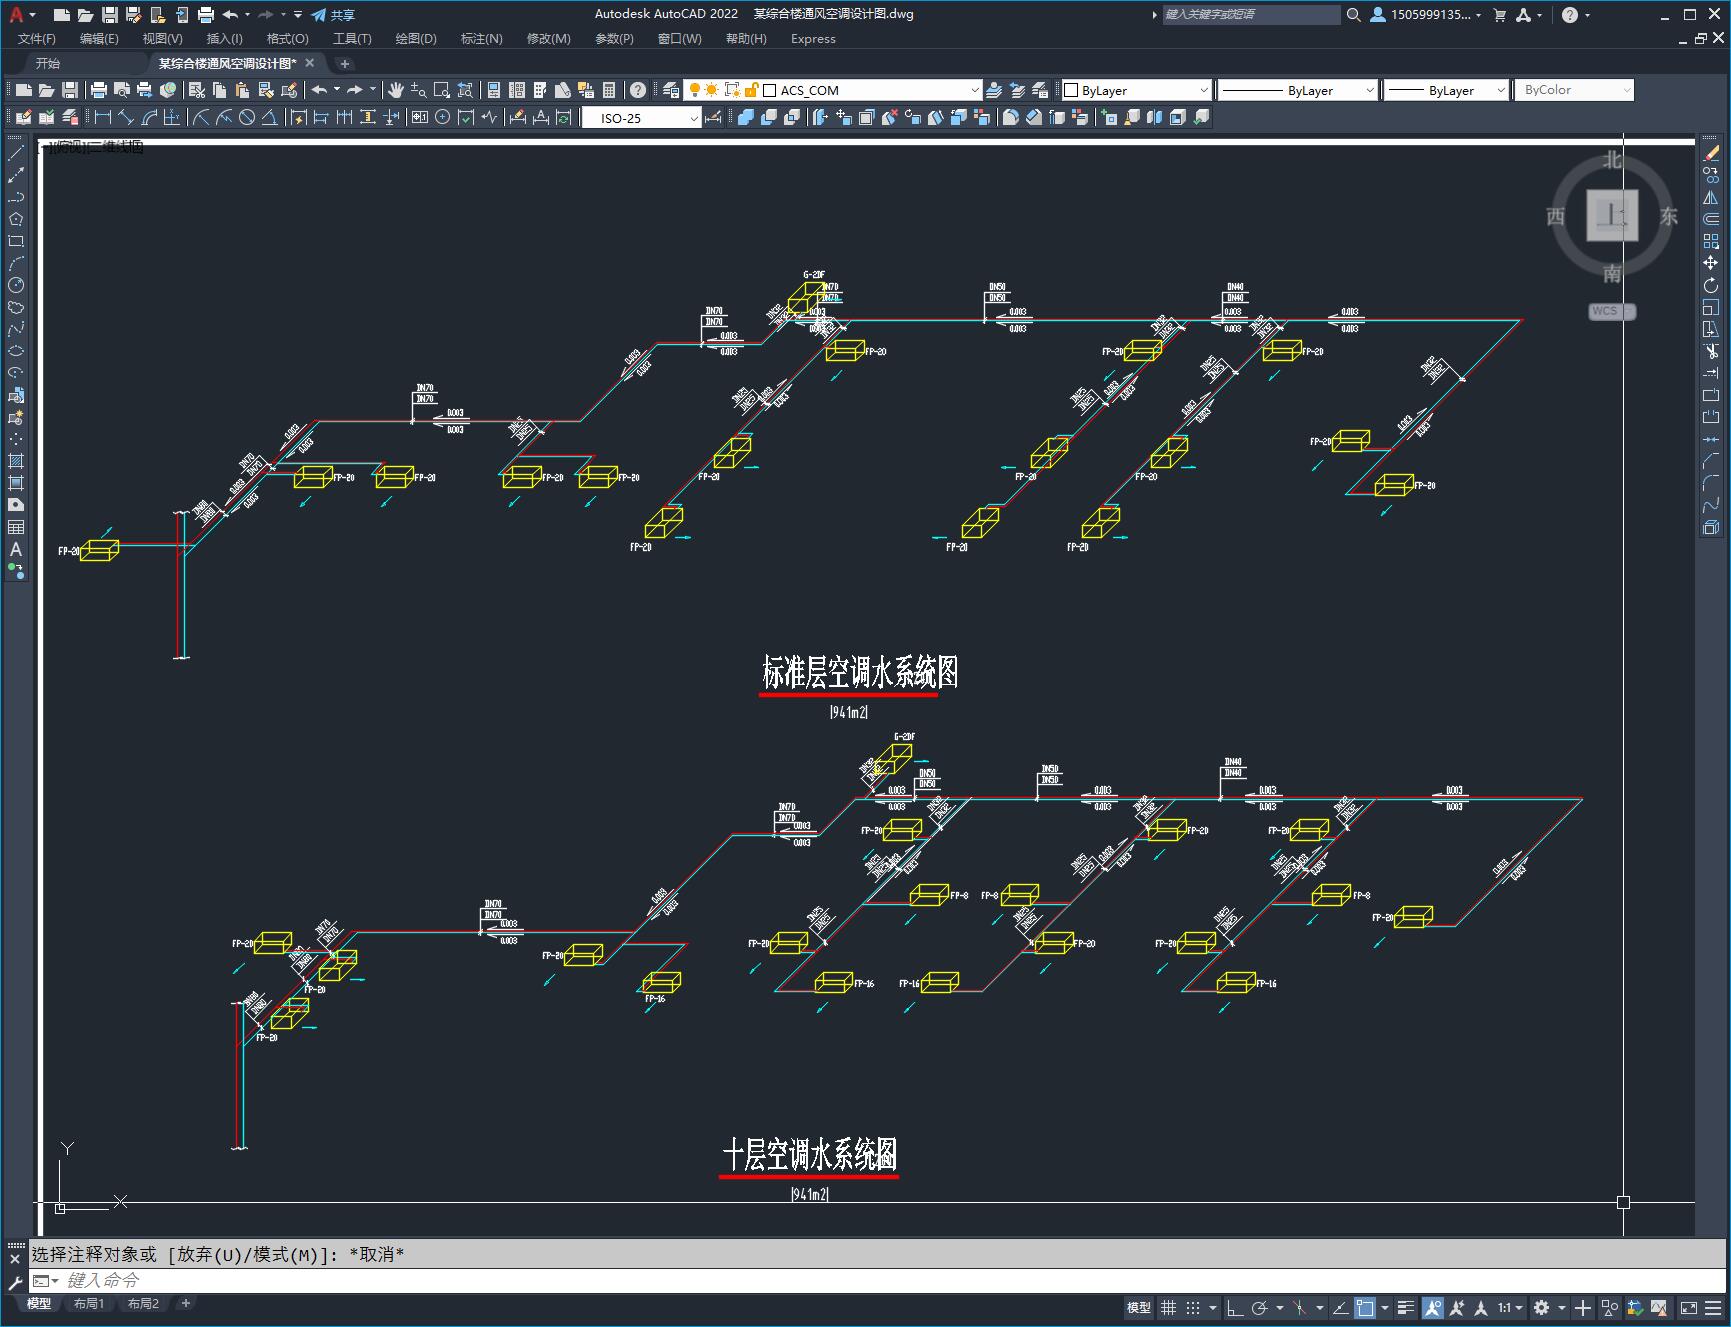Select the Line tool in draw toolbar

pyautogui.click(x=16, y=153)
